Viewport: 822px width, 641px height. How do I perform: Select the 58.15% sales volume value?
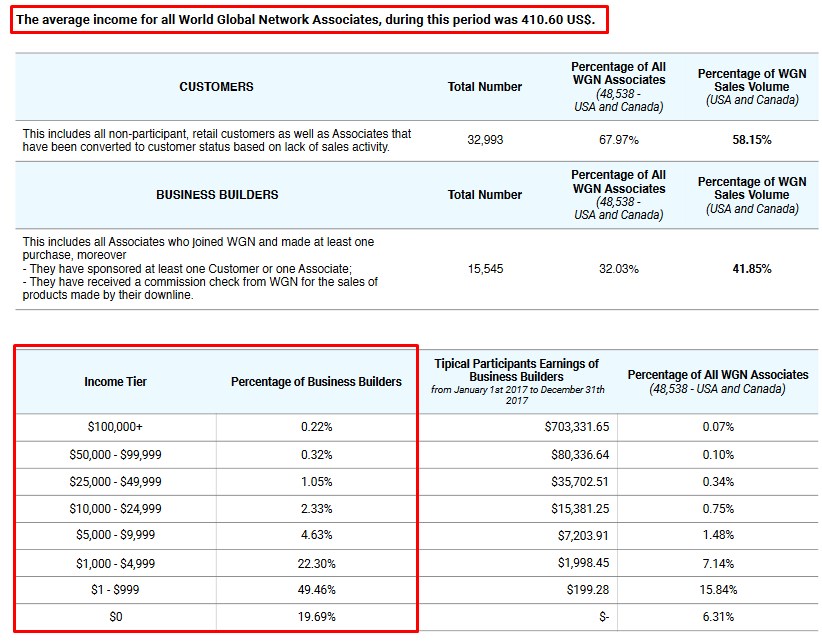coord(752,140)
